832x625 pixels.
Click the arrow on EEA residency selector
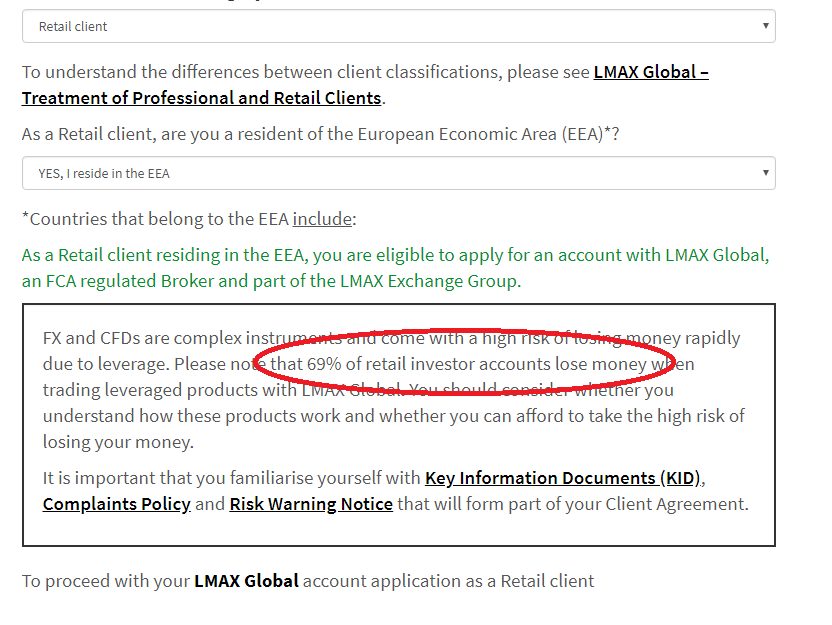765,173
